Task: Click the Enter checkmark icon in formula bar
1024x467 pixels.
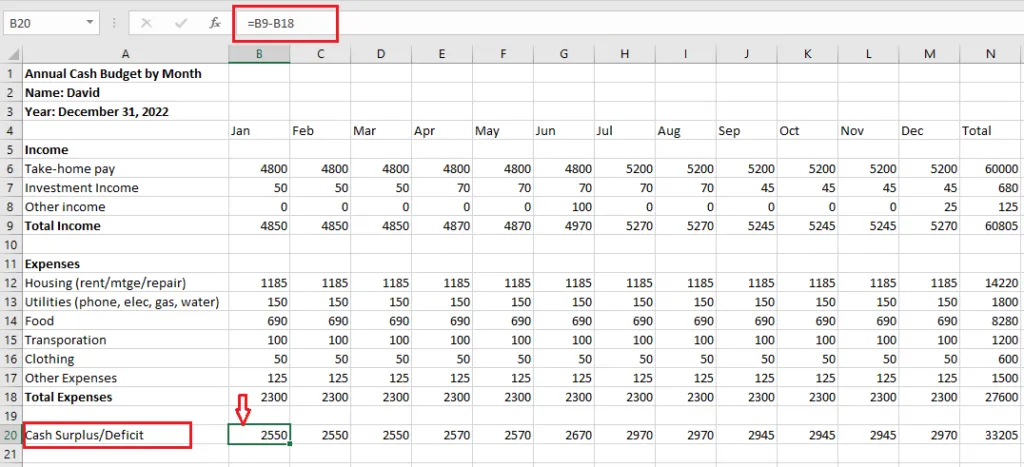Action: point(181,23)
